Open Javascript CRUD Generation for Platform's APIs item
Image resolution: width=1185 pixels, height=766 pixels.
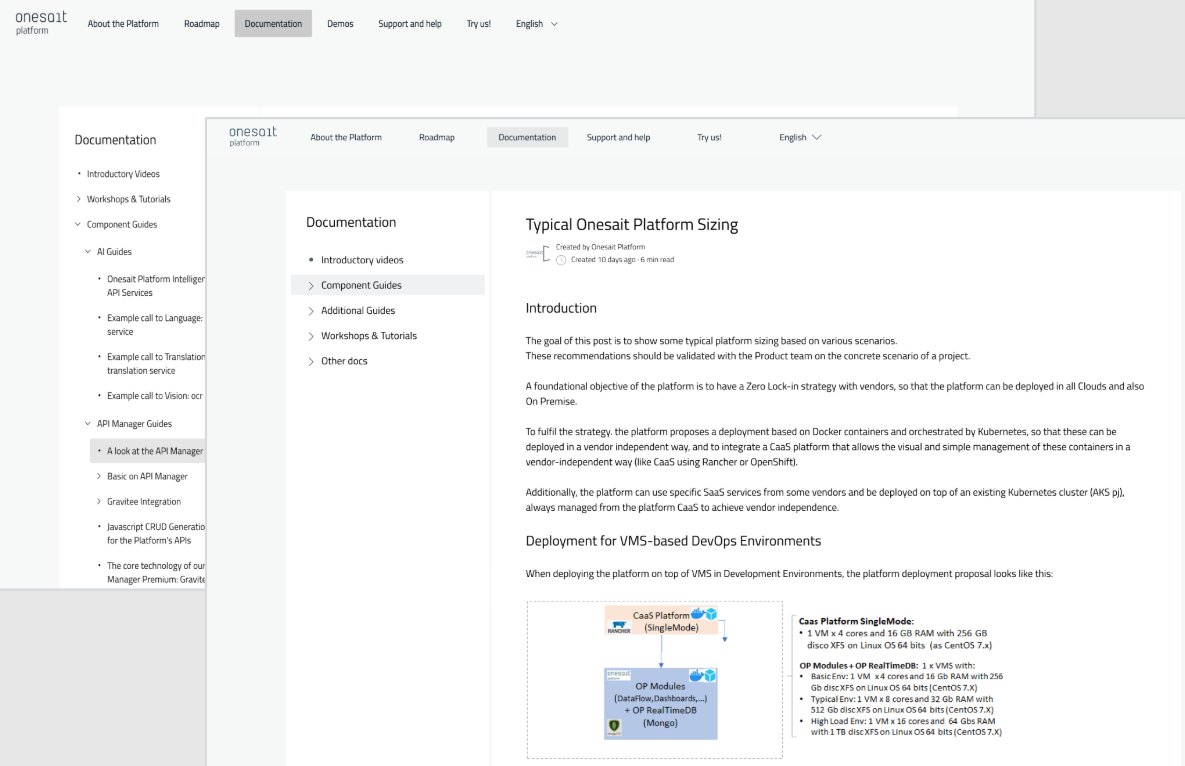click(156, 533)
